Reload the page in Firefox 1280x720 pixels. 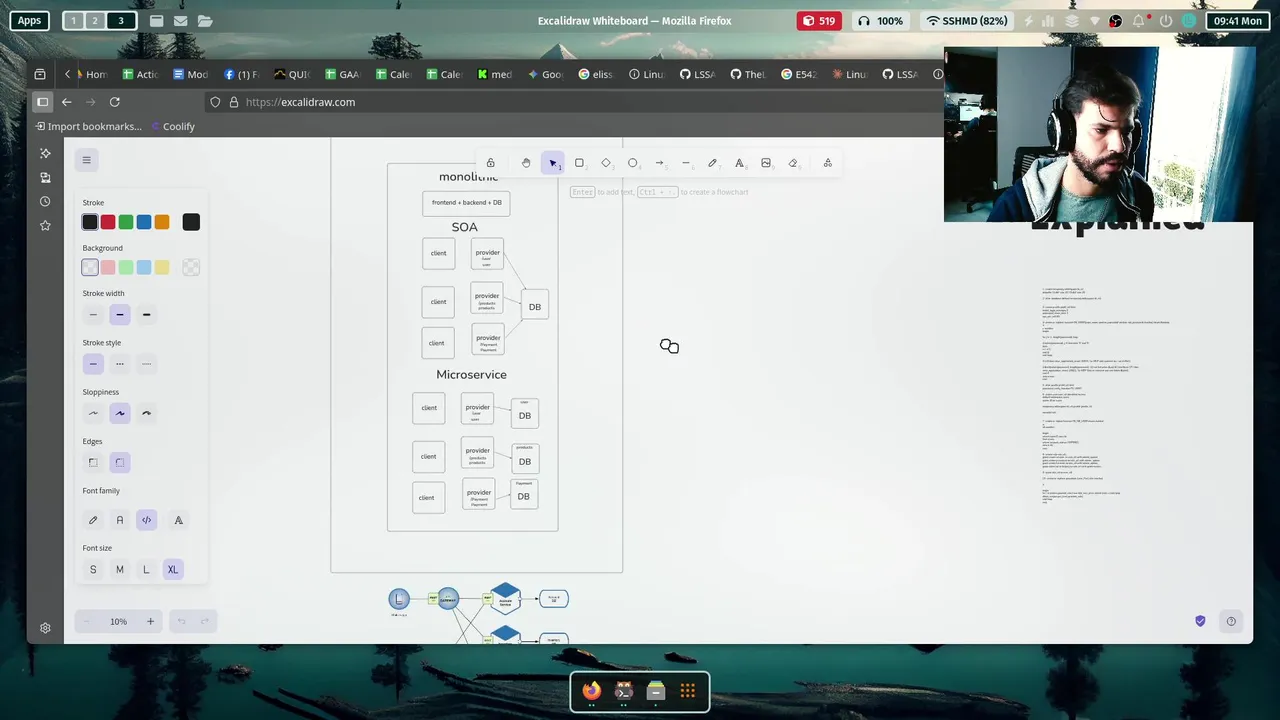tap(115, 102)
